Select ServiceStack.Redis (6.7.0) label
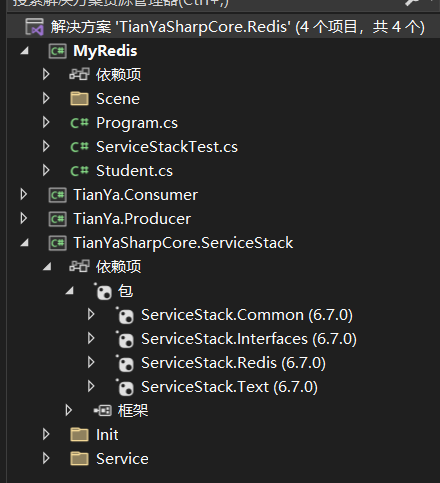Screen dimensions: 440x483 [233, 363]
